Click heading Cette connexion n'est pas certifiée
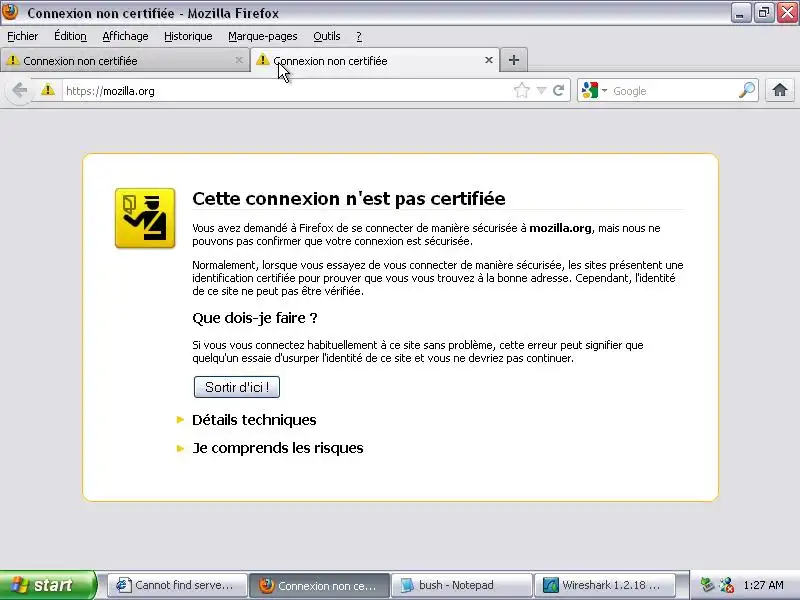800x600 pixels. tap(348, 198)
